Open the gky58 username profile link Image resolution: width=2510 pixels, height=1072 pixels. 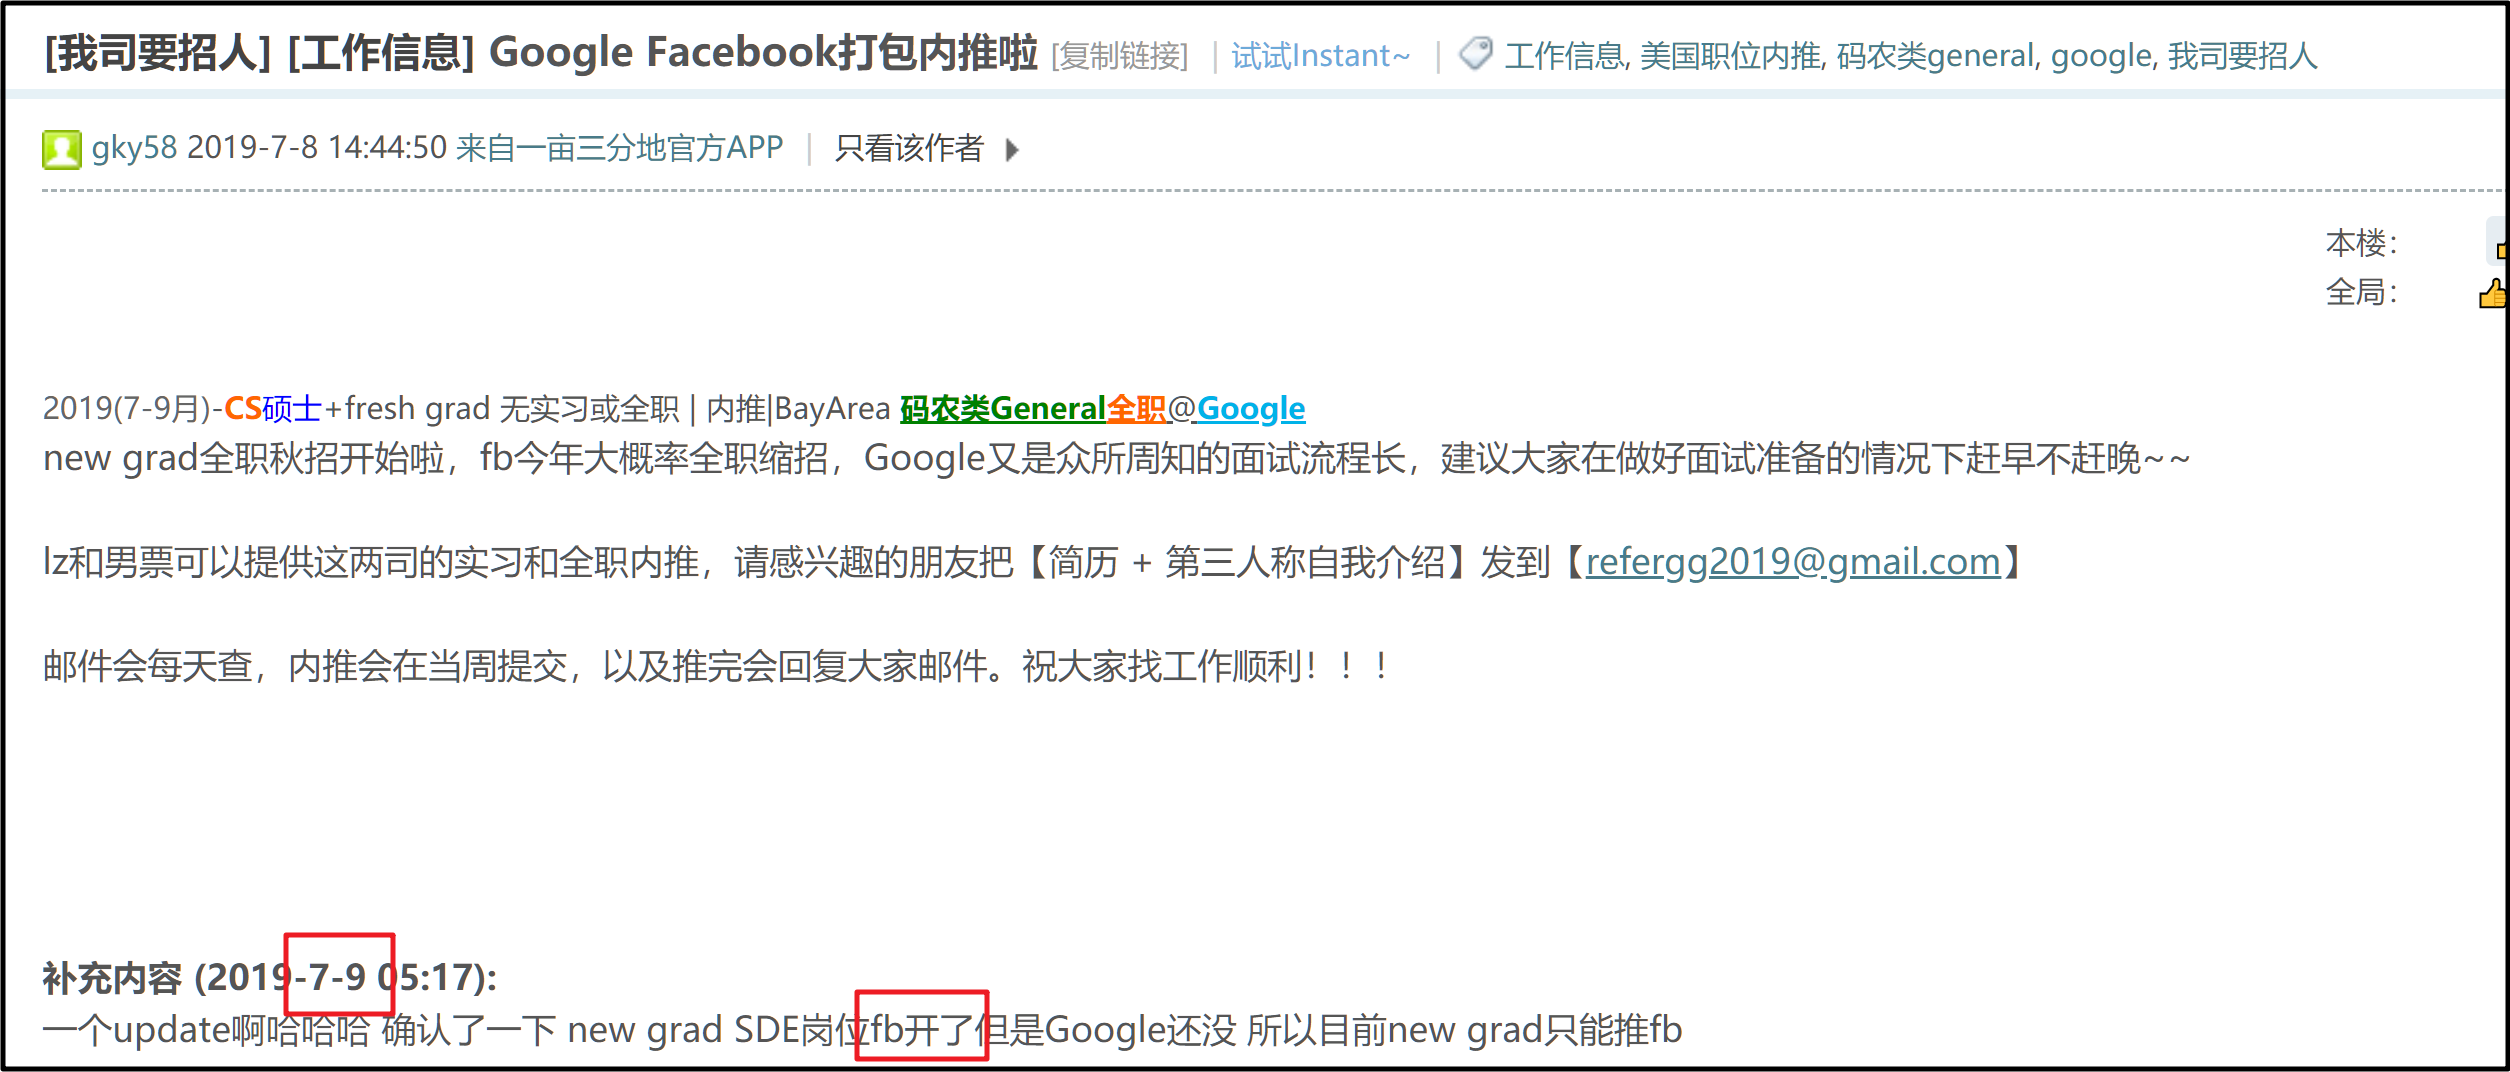[x=134, y=148]
